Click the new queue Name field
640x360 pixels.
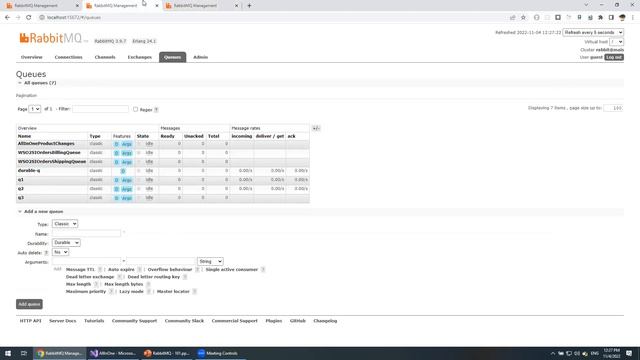[87, 233]
